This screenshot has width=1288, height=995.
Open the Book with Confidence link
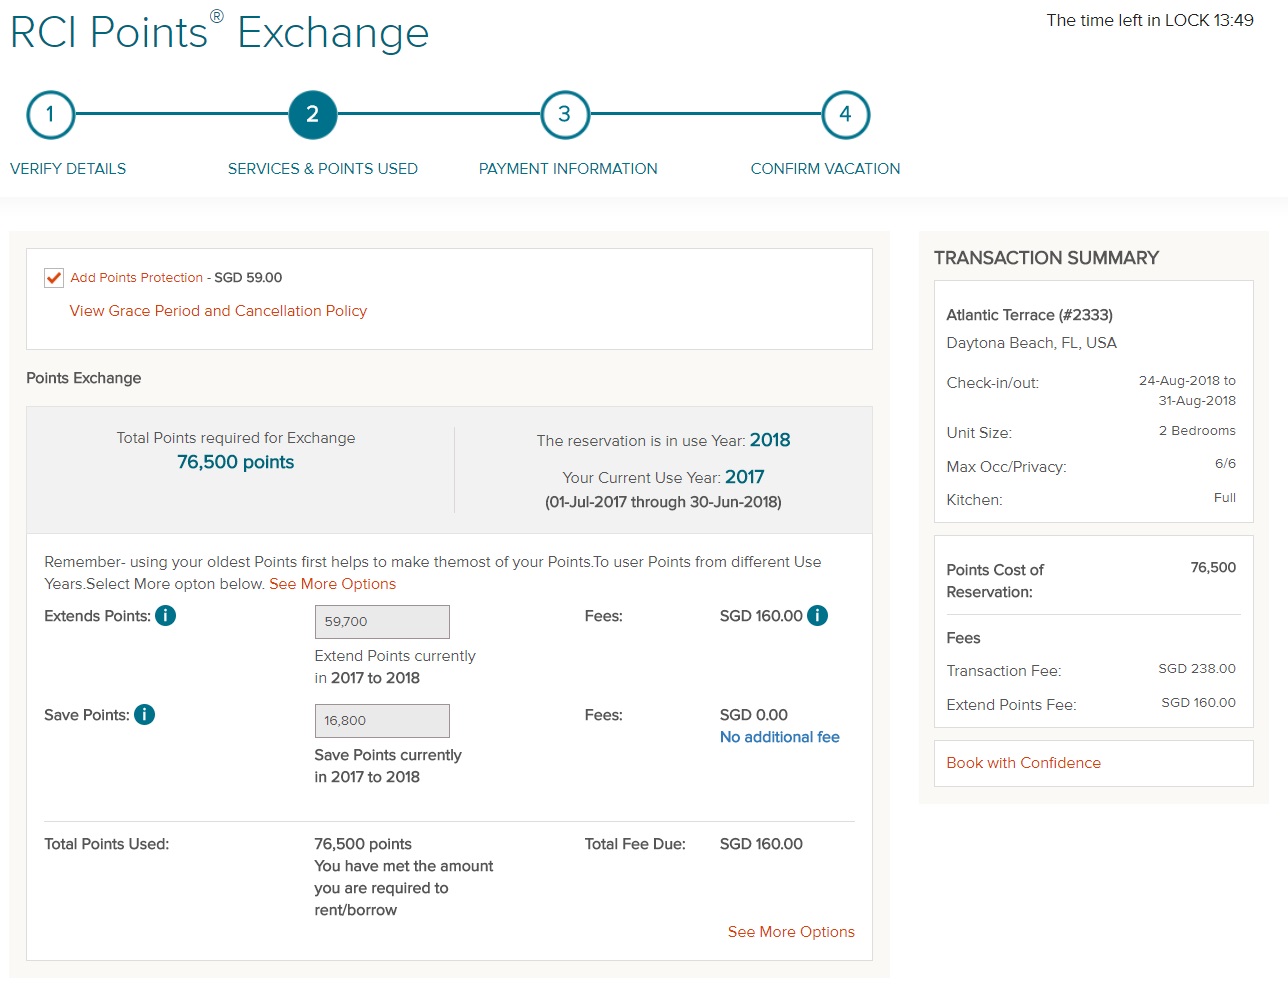coord(1023,763)
